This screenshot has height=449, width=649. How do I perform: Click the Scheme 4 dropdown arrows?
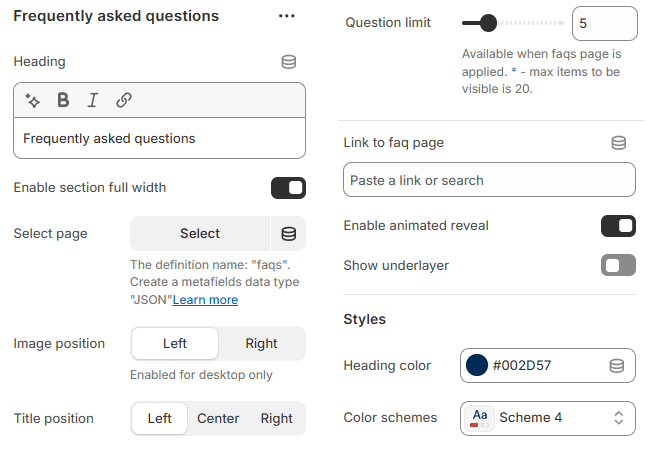[x=618, y=418]
